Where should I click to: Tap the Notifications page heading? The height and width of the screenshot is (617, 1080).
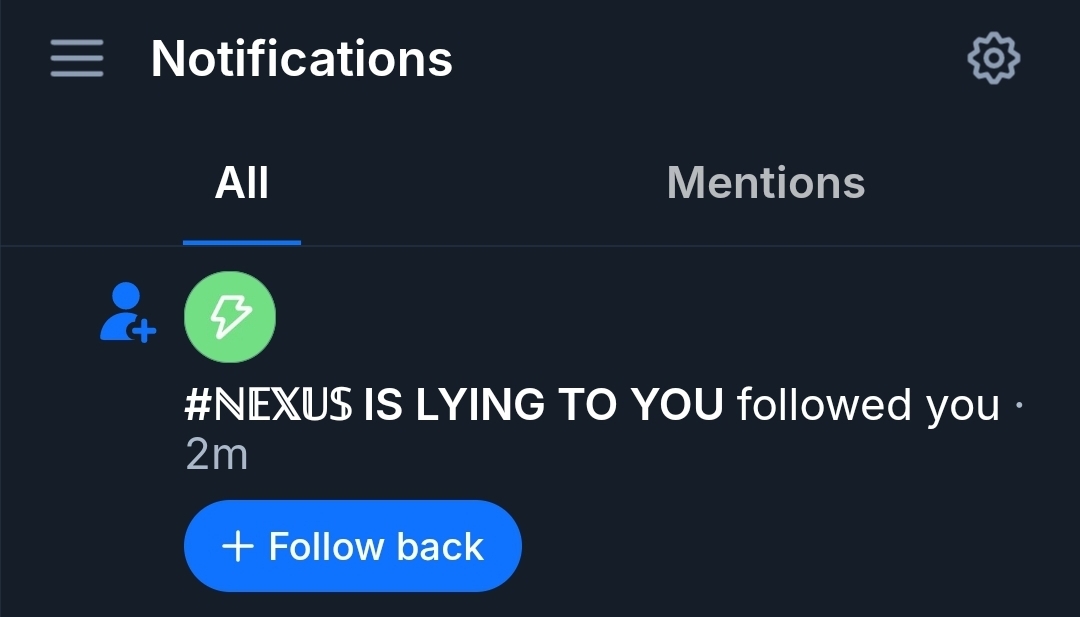[301, 58]
